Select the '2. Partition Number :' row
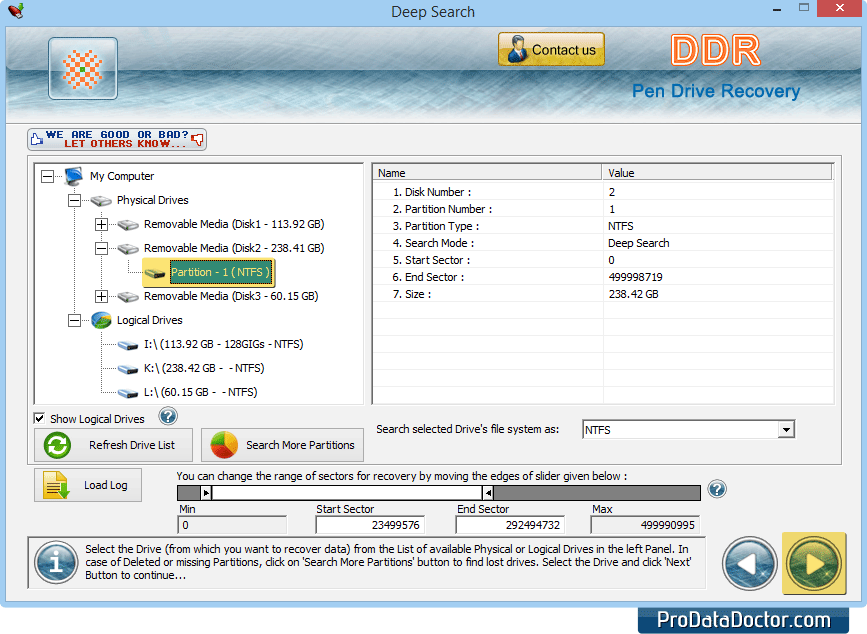This screenshot has height=634, width=867. pos(603,209)
